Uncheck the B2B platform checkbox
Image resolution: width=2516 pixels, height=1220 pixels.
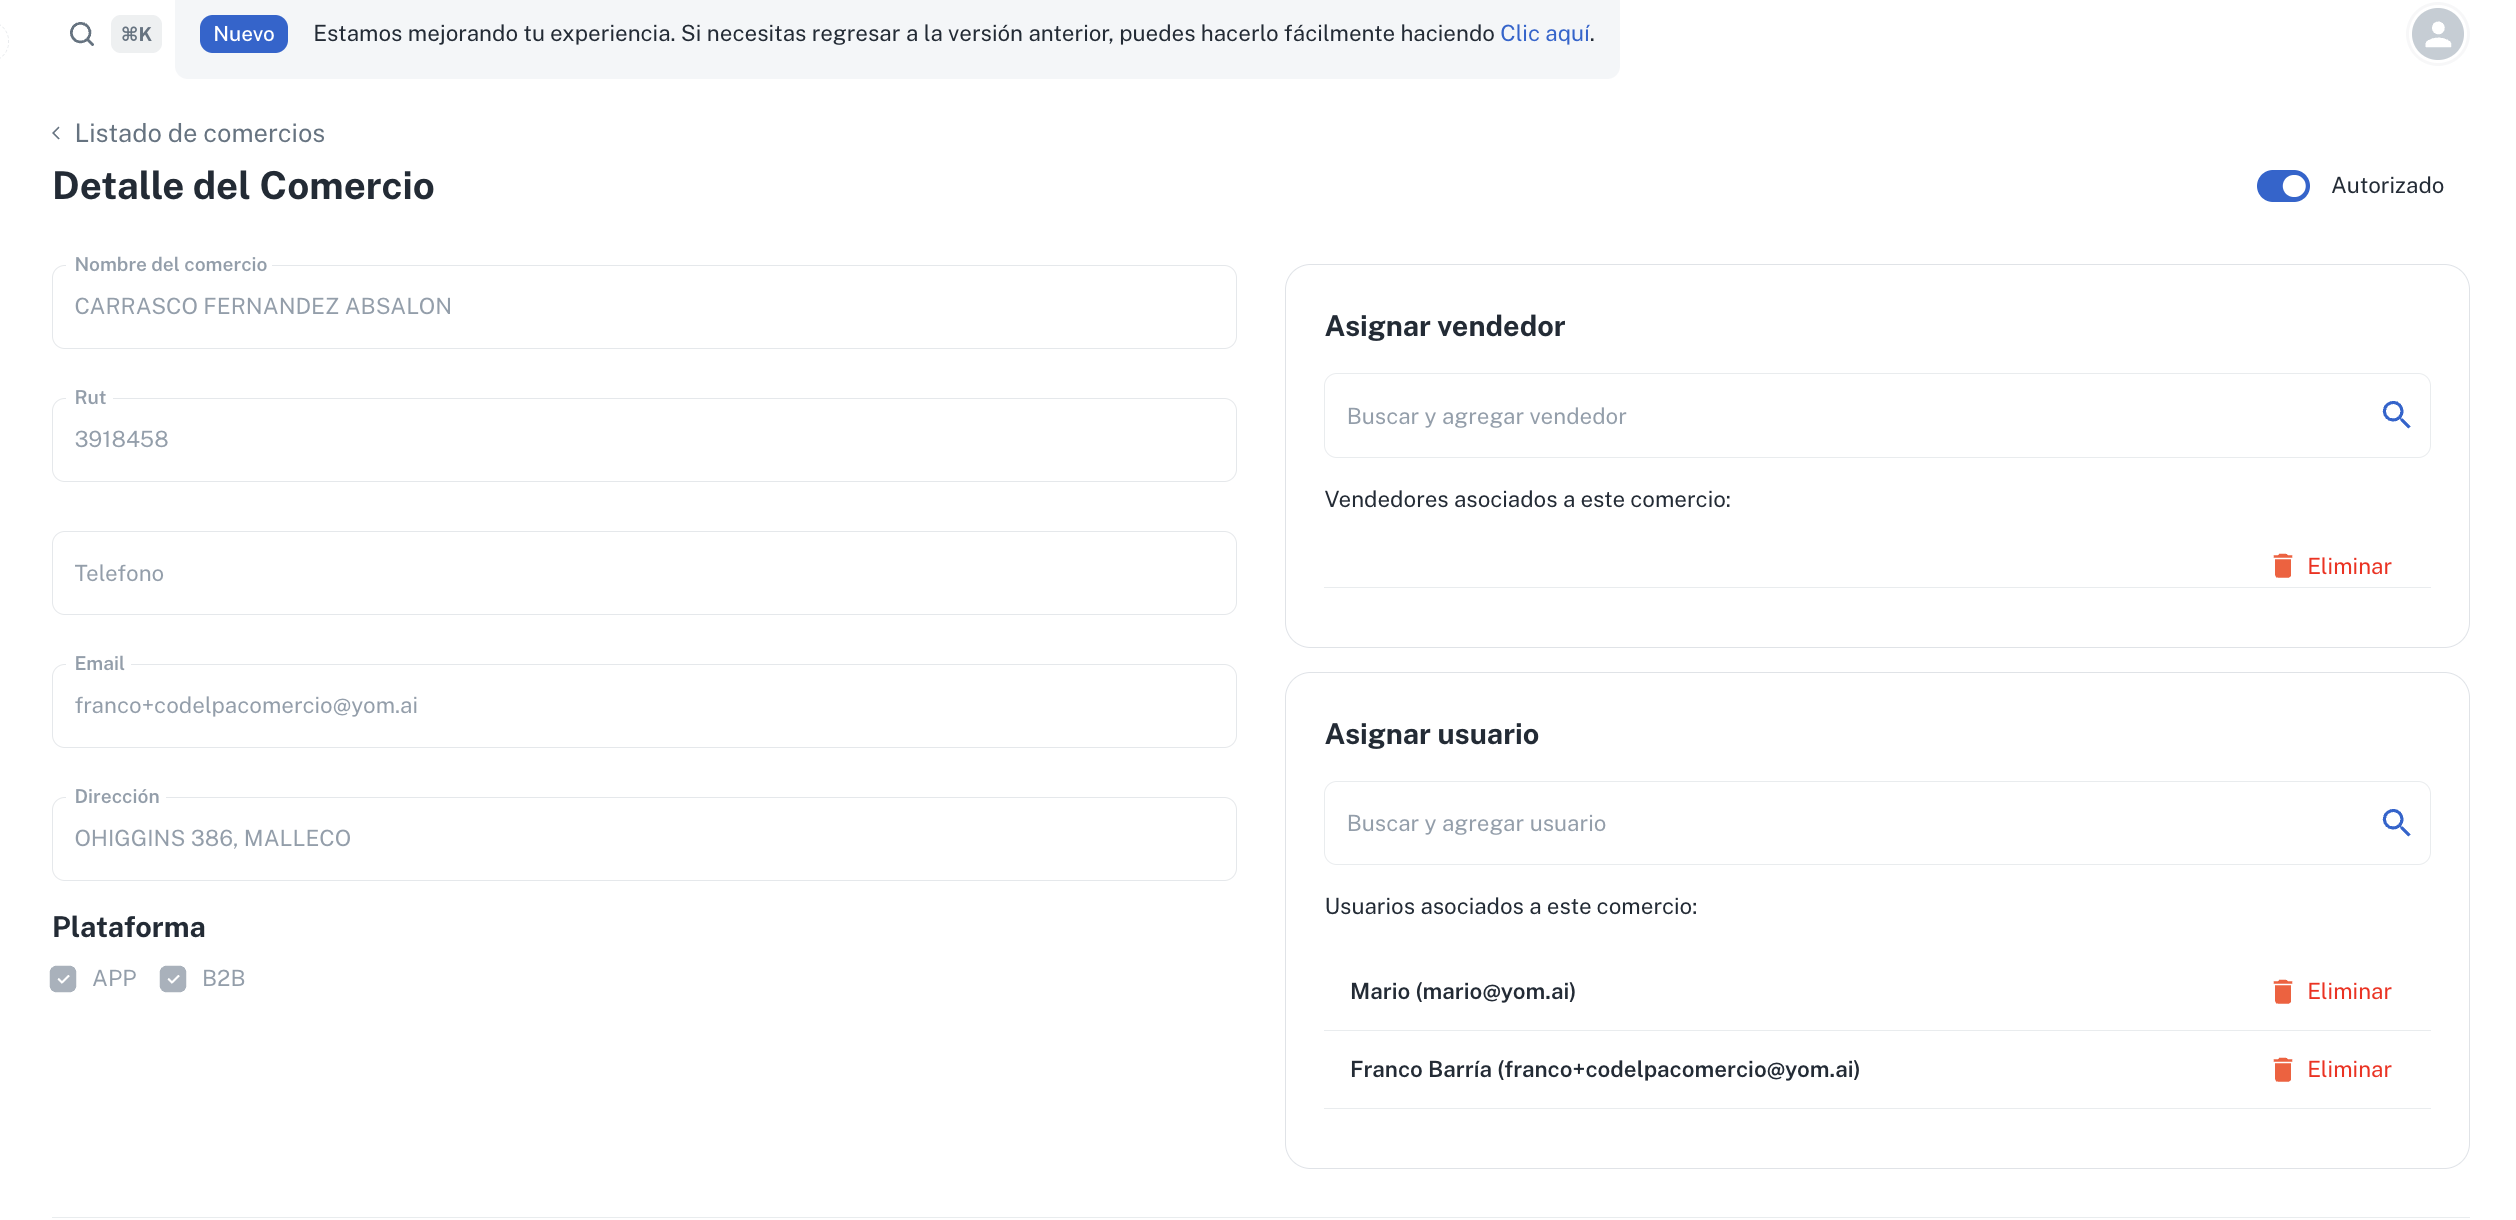(x=173, y=979)
